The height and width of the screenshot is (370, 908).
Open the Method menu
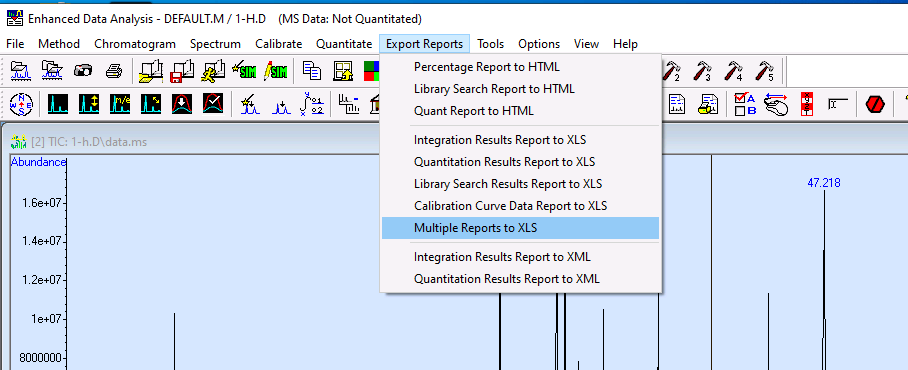pos(59,44)
